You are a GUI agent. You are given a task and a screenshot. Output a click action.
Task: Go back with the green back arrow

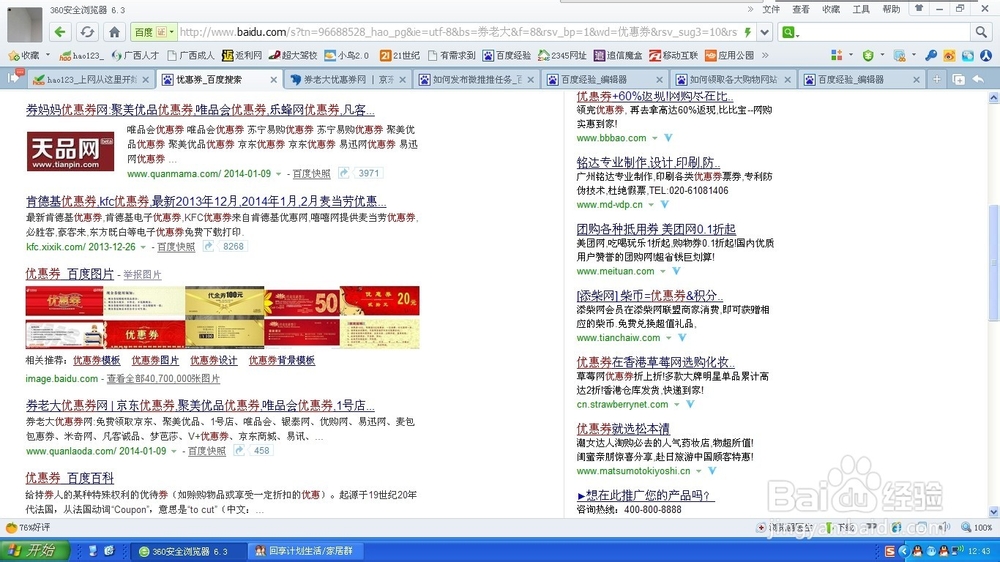(60, 32)
